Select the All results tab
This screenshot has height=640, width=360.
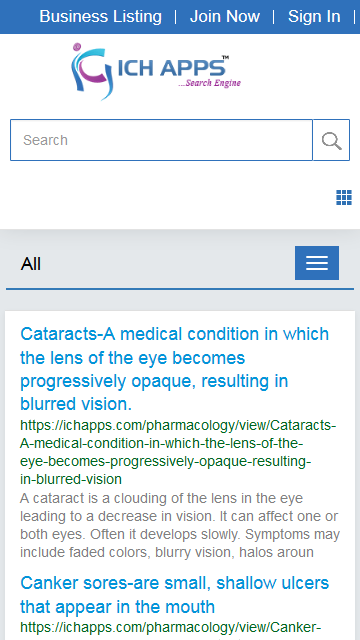[31, 264]
